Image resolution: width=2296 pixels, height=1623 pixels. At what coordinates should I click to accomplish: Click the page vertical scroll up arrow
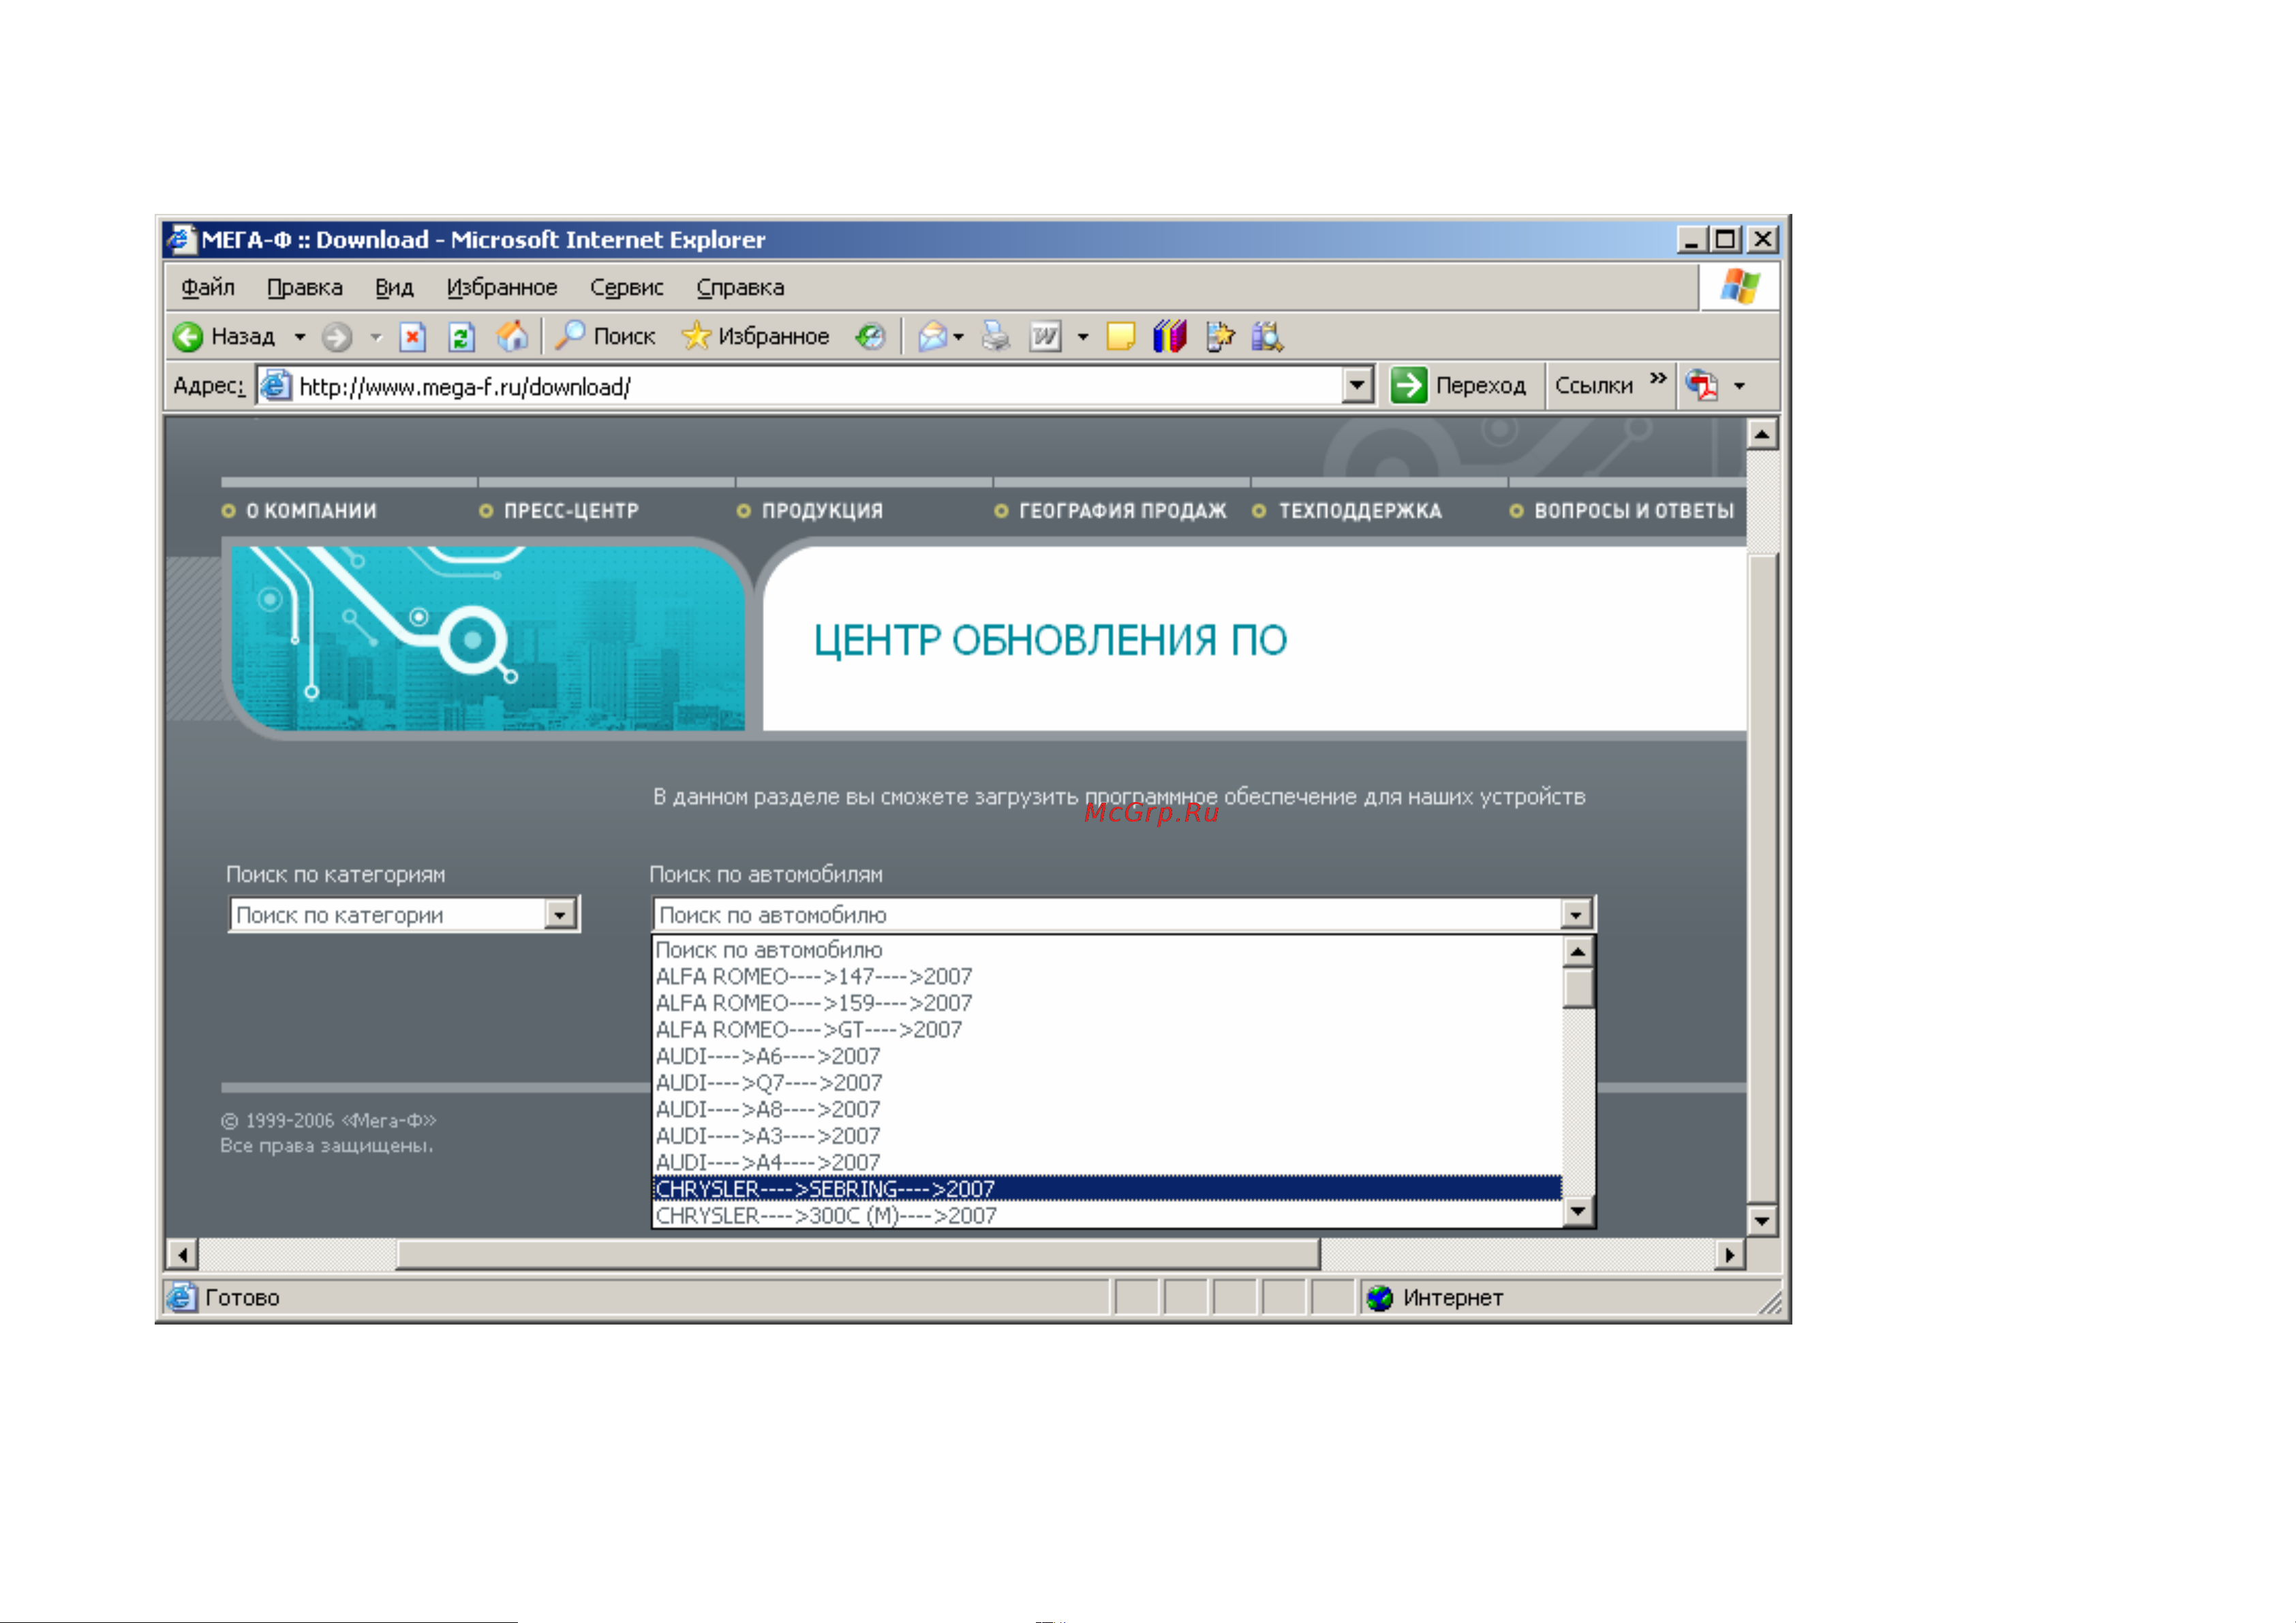click(x=1761, y=434)
